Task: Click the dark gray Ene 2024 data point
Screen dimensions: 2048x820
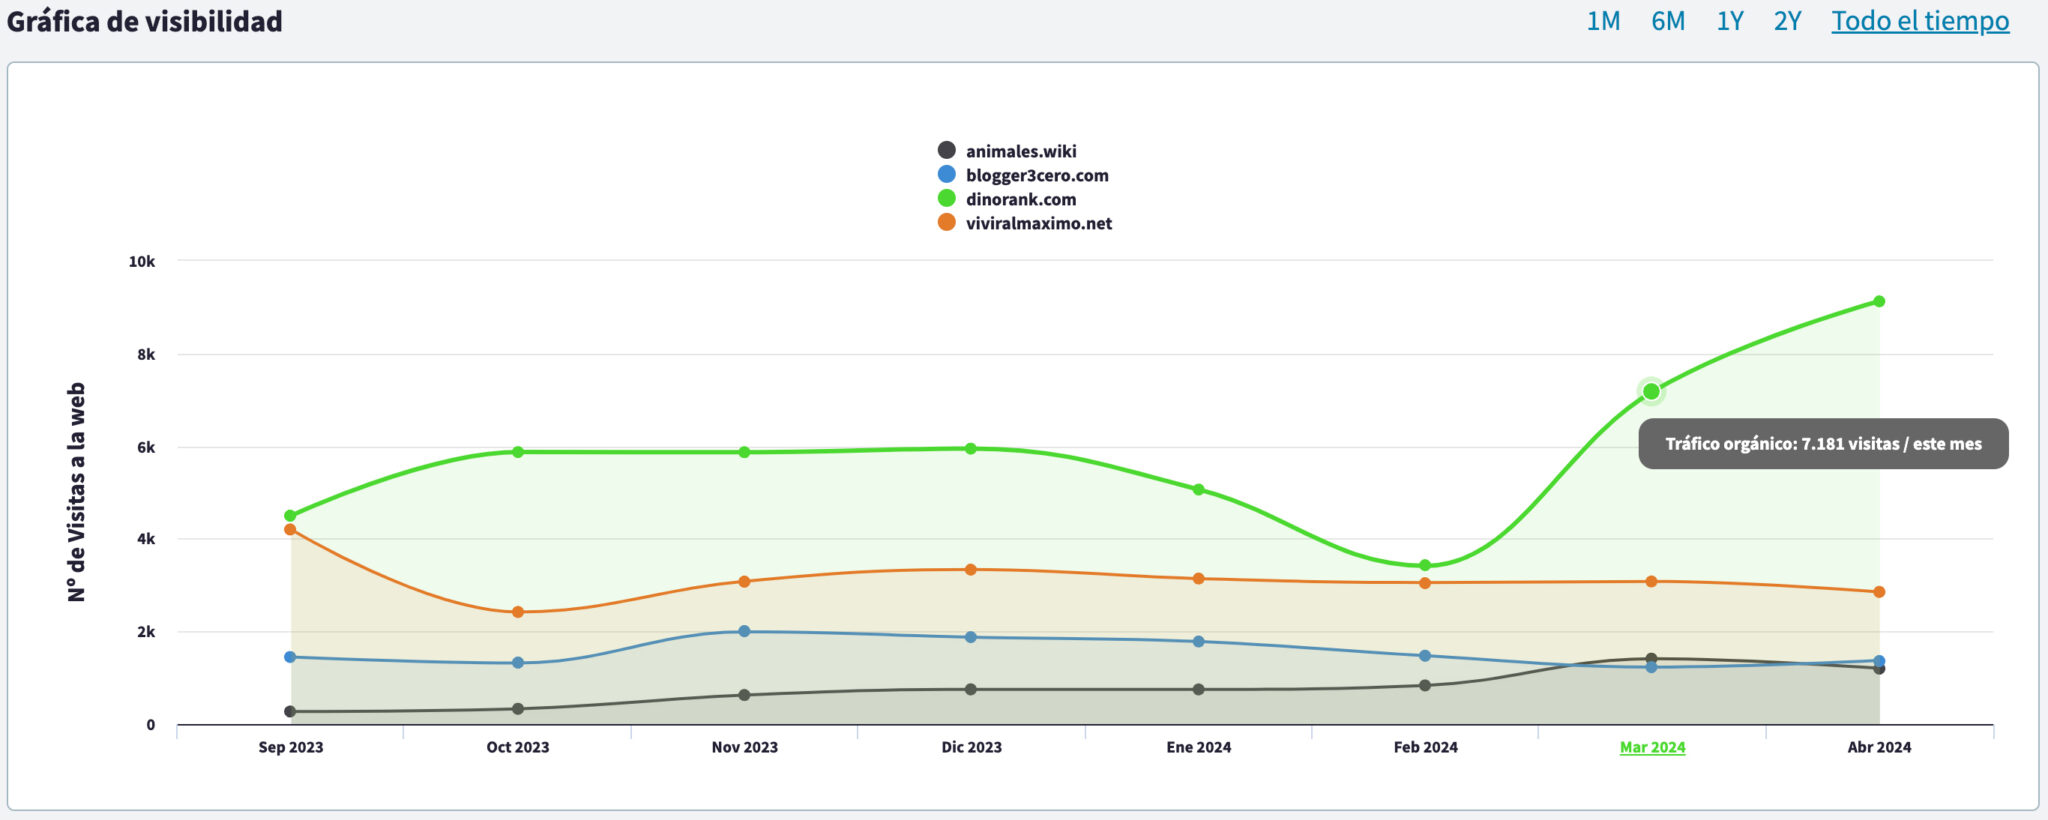Action: tap(1198, 689)
